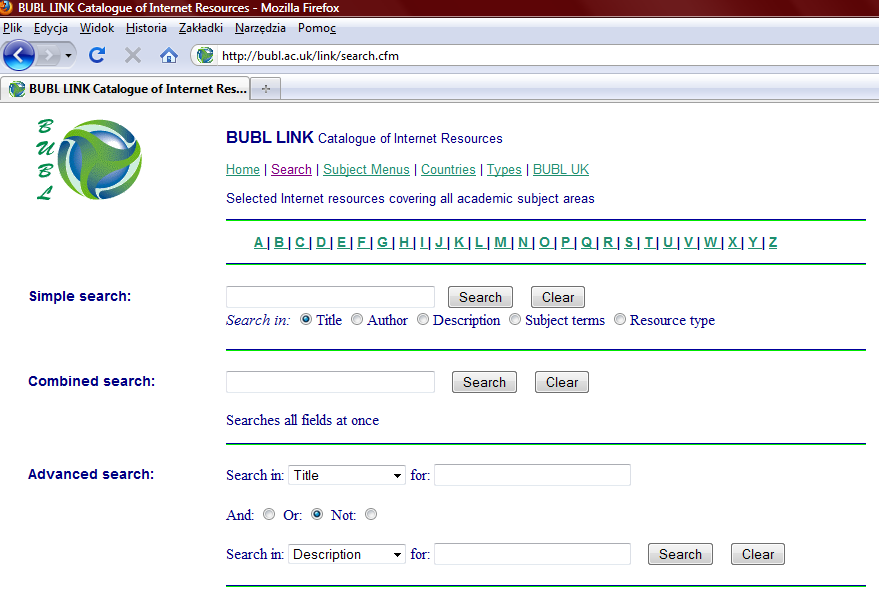Open the Subject Menus link
This screenshot has width=879, height=591.
point(366,169)
